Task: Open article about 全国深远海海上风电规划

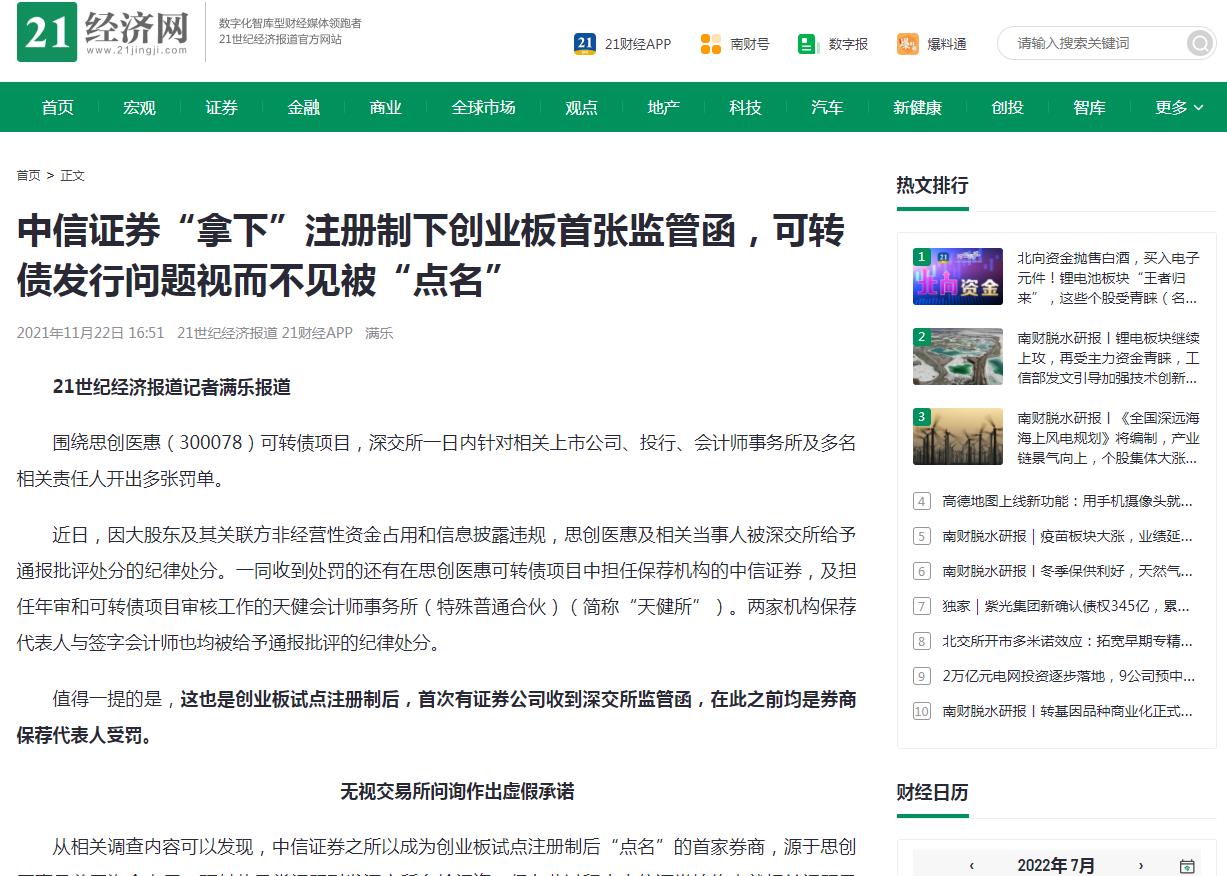Action: (x=1108, y=438)
